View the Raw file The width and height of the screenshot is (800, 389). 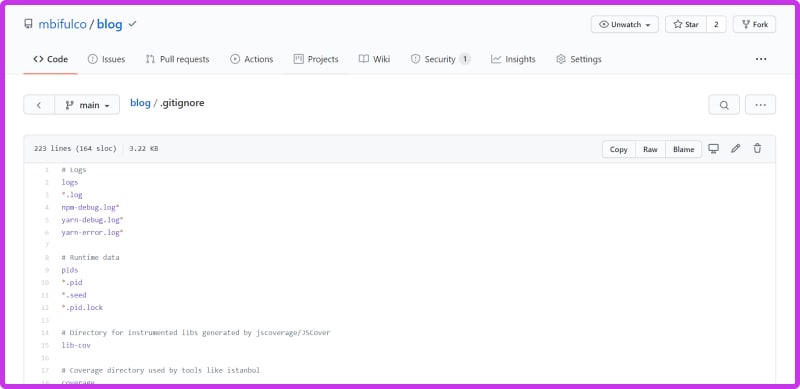(x=650, y=149)
